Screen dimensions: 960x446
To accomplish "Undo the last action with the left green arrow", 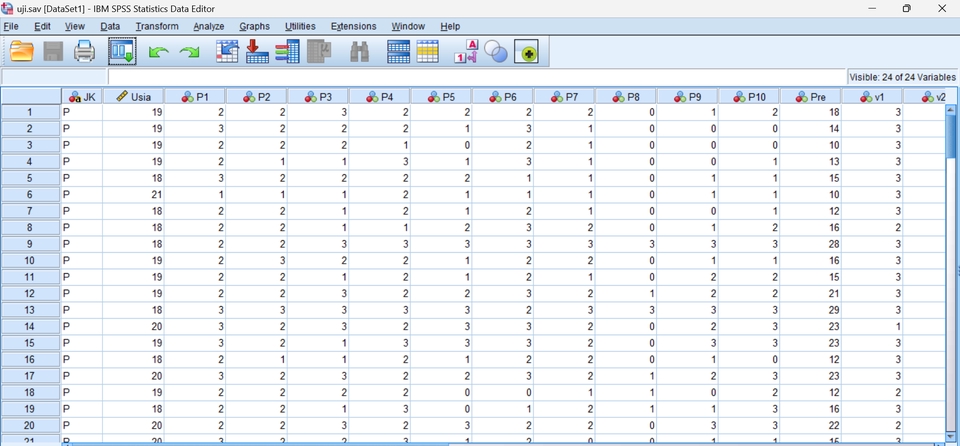I will (159, 53).
